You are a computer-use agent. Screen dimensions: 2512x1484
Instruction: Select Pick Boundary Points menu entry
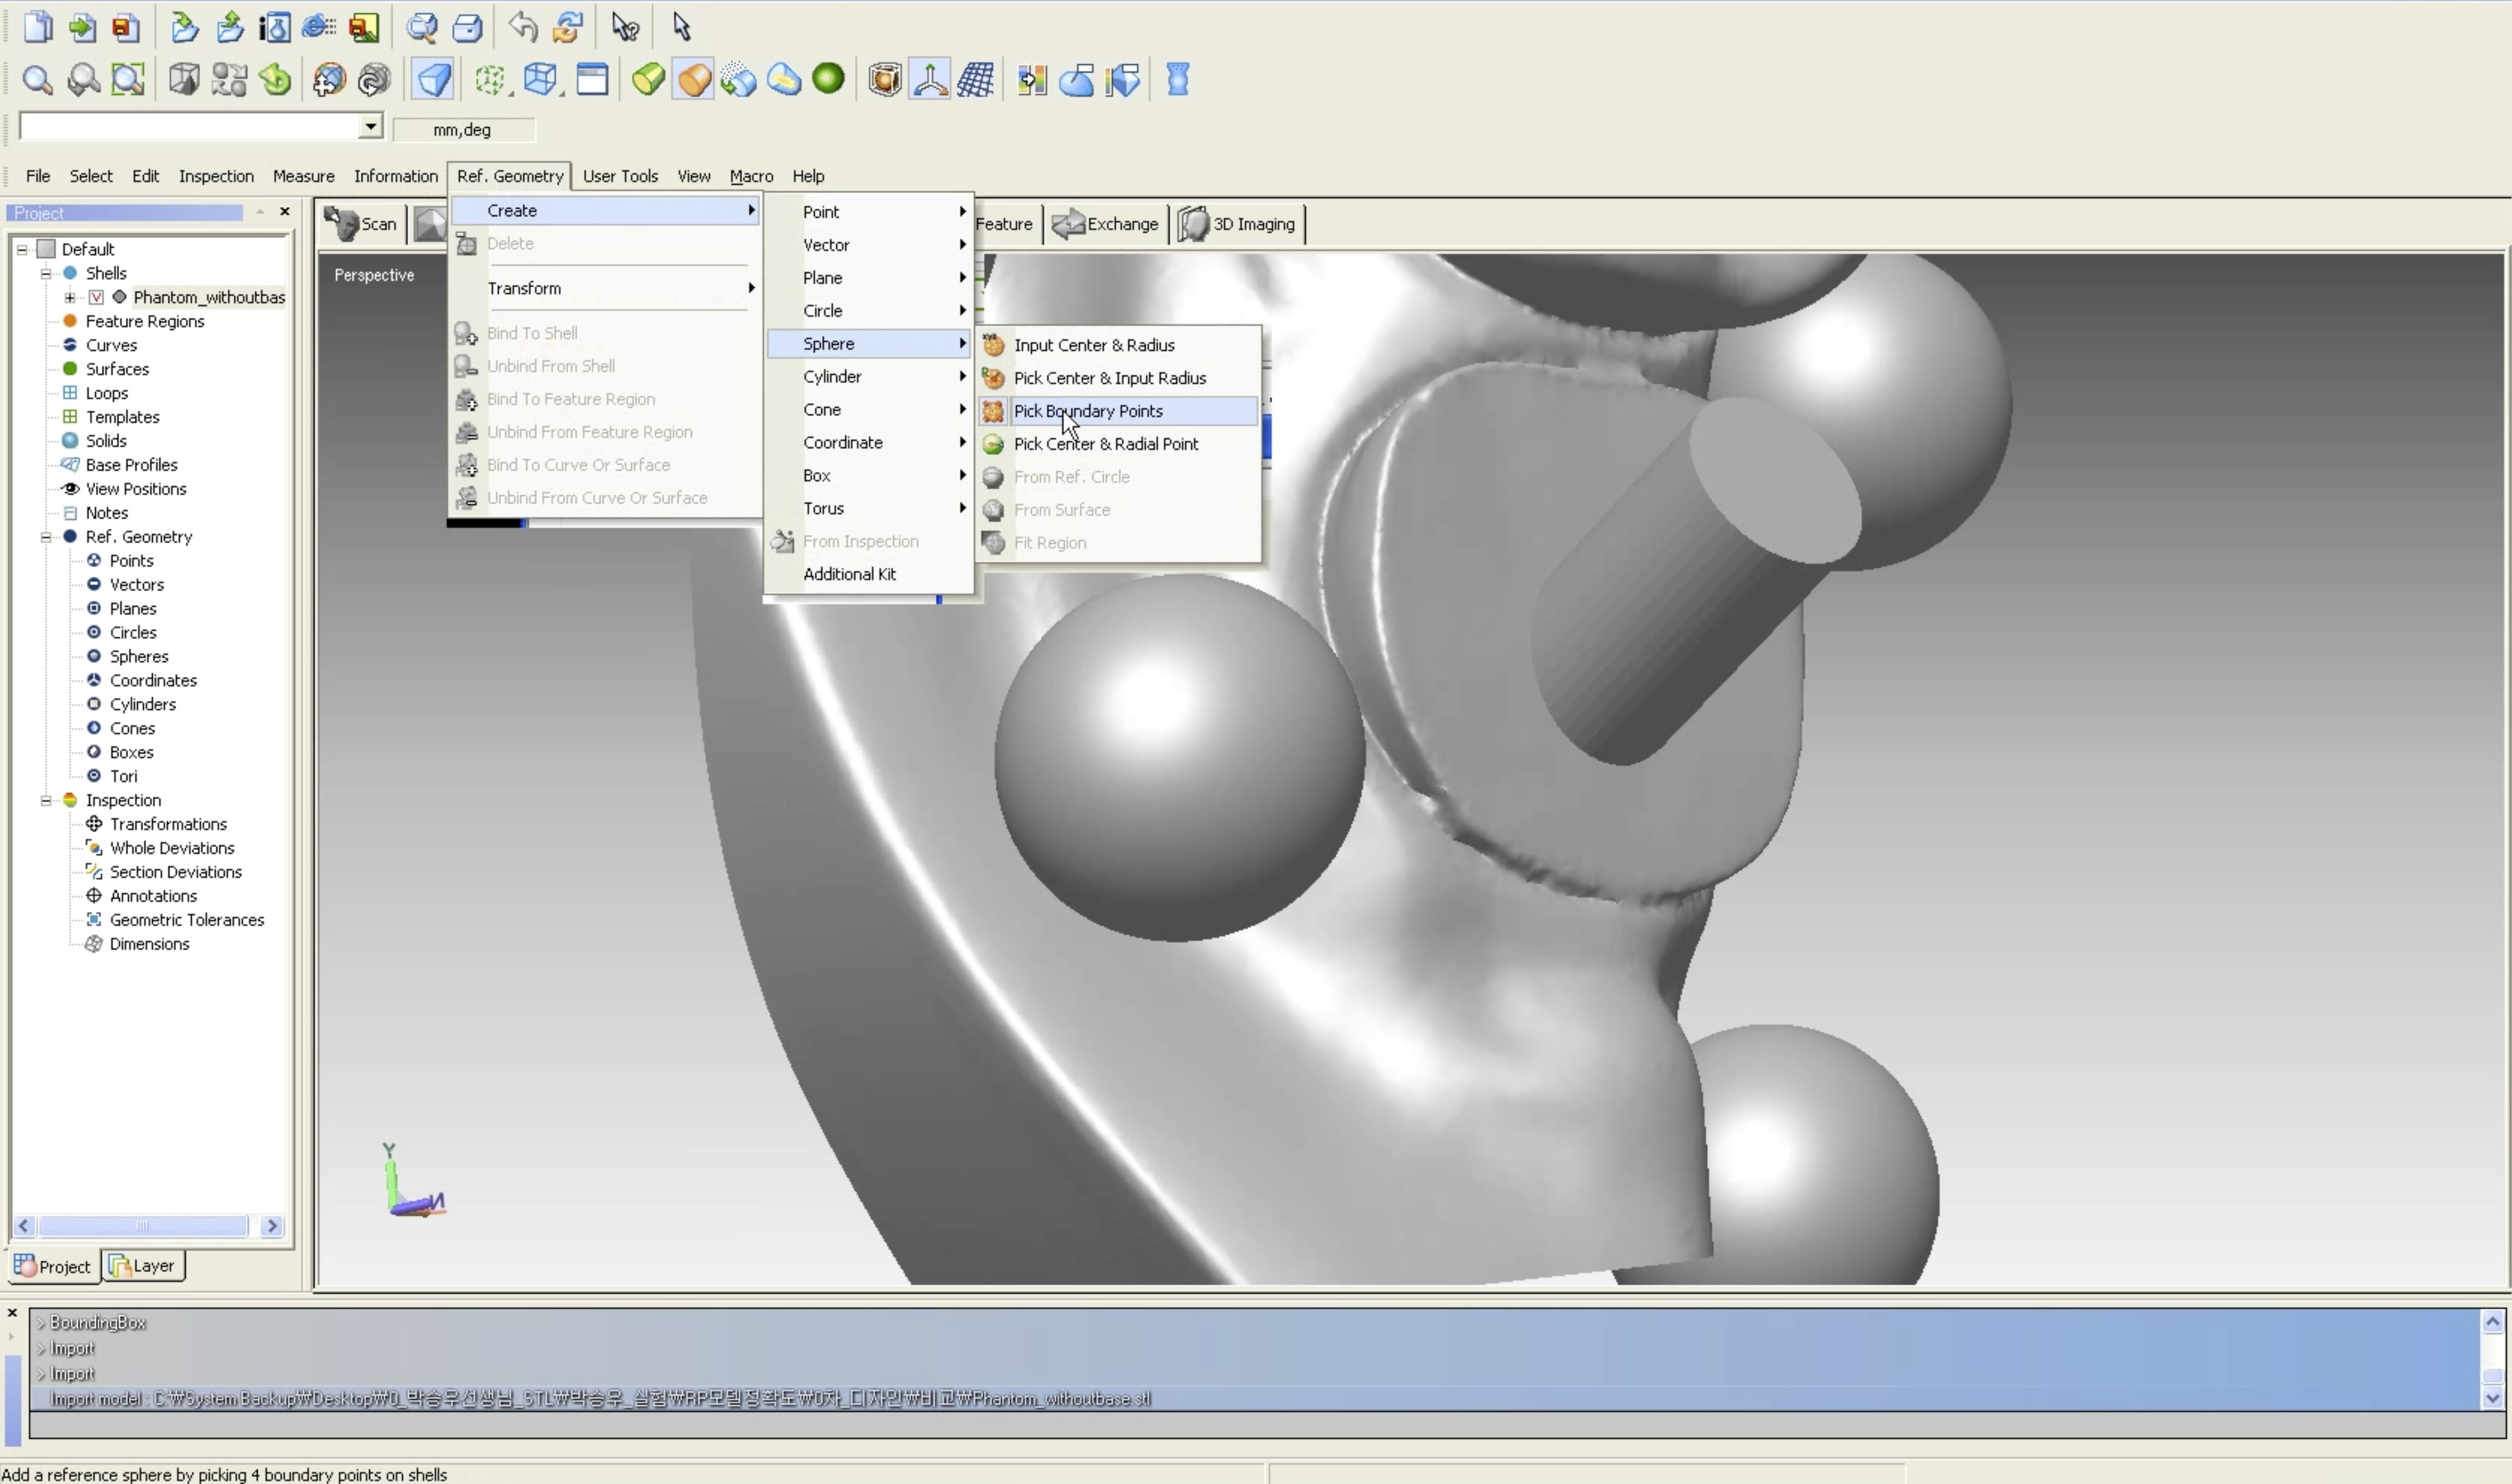click(x=1088, y=411)
